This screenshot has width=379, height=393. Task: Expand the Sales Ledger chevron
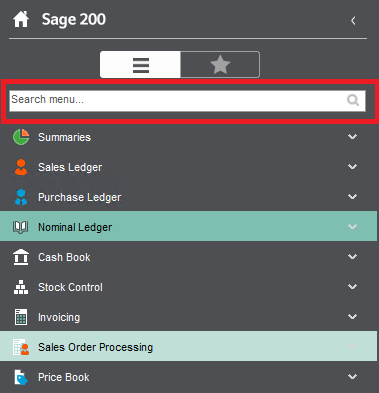click(352, 167)
